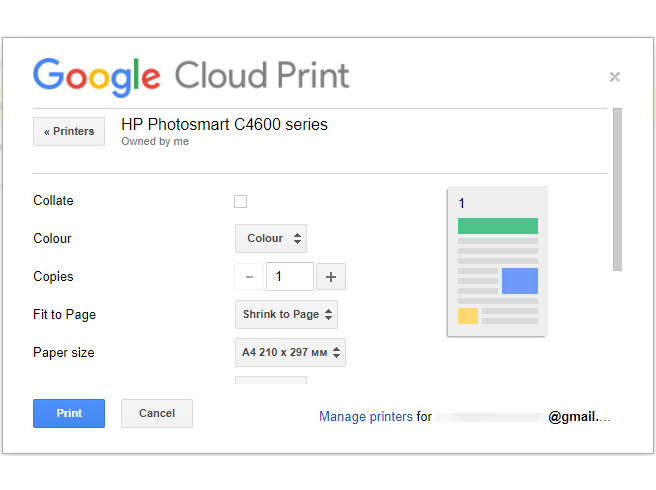The height and width of the screenshot is (490, 656).
Task: Click the Google logo
Action: [x=97, y=77]
